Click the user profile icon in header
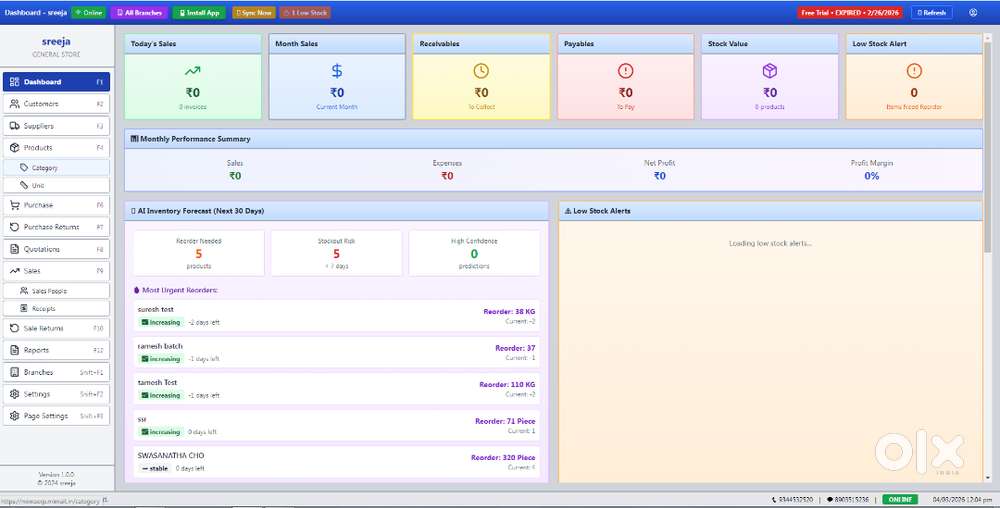1000x508 pixels. click(973, 13)
